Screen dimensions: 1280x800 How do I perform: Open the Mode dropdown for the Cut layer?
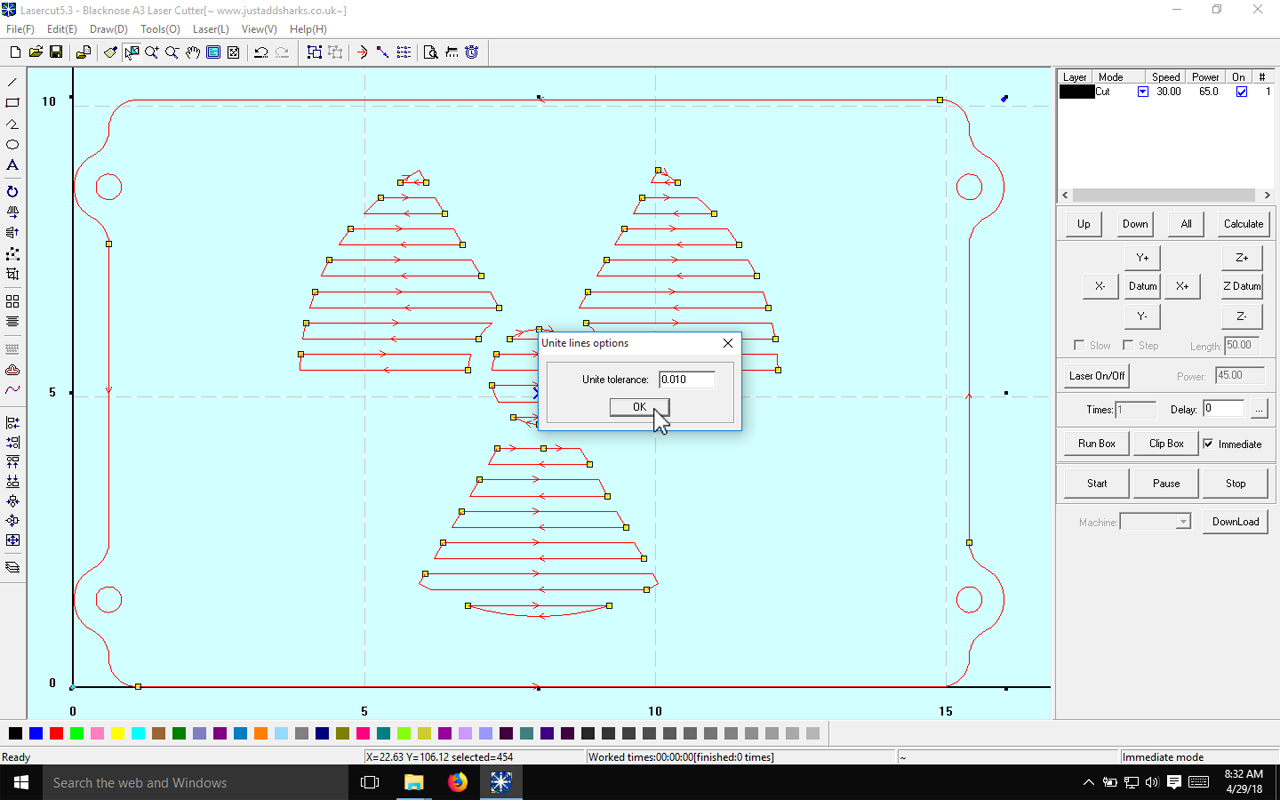(1142, 91)
